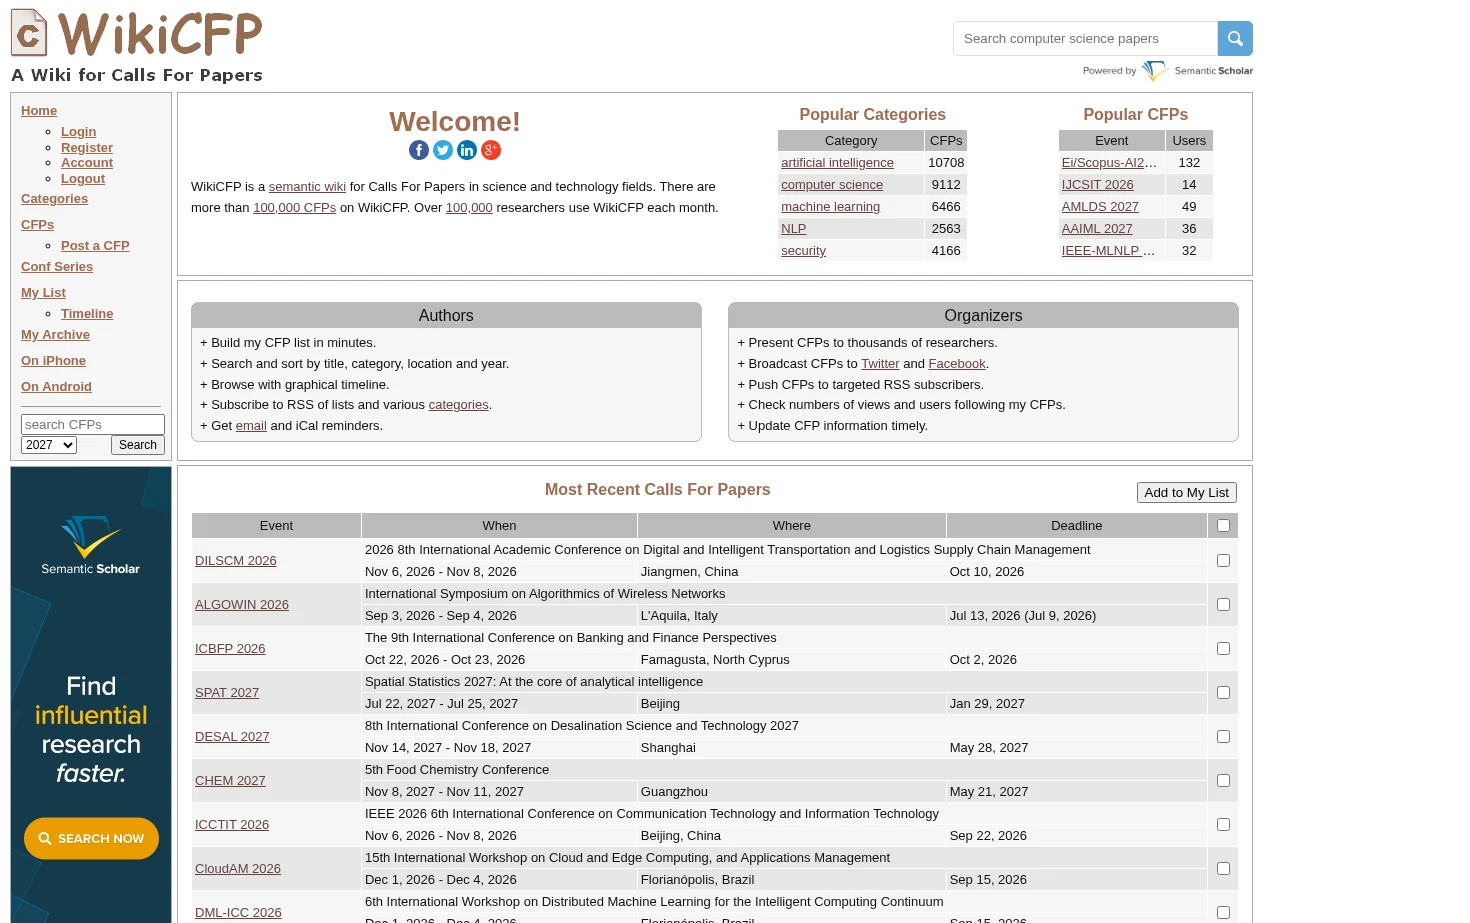
Task: Click the 100,000 CFPs link
Action: tap(294, 208)
